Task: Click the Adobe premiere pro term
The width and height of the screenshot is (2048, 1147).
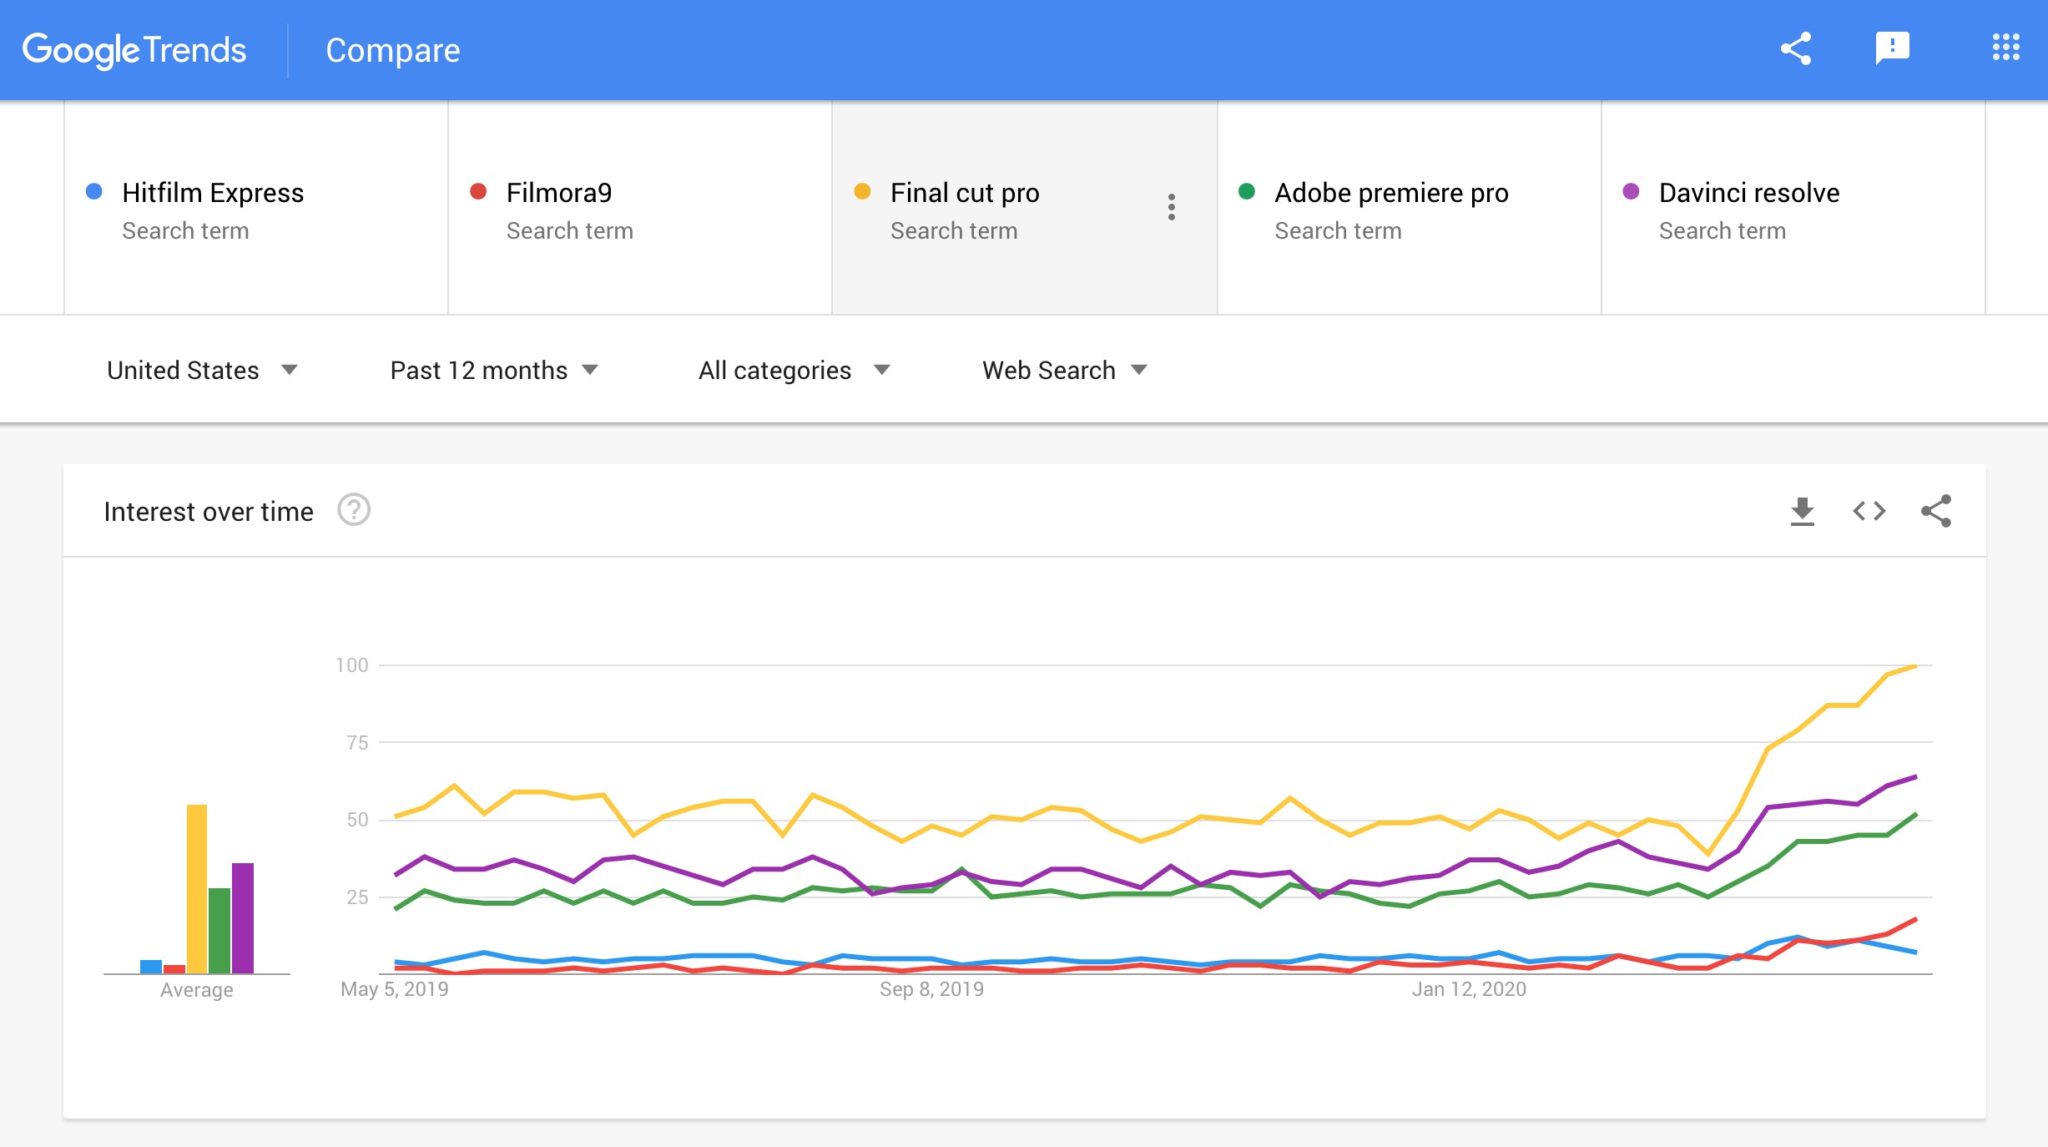Action: [1390, 193]
